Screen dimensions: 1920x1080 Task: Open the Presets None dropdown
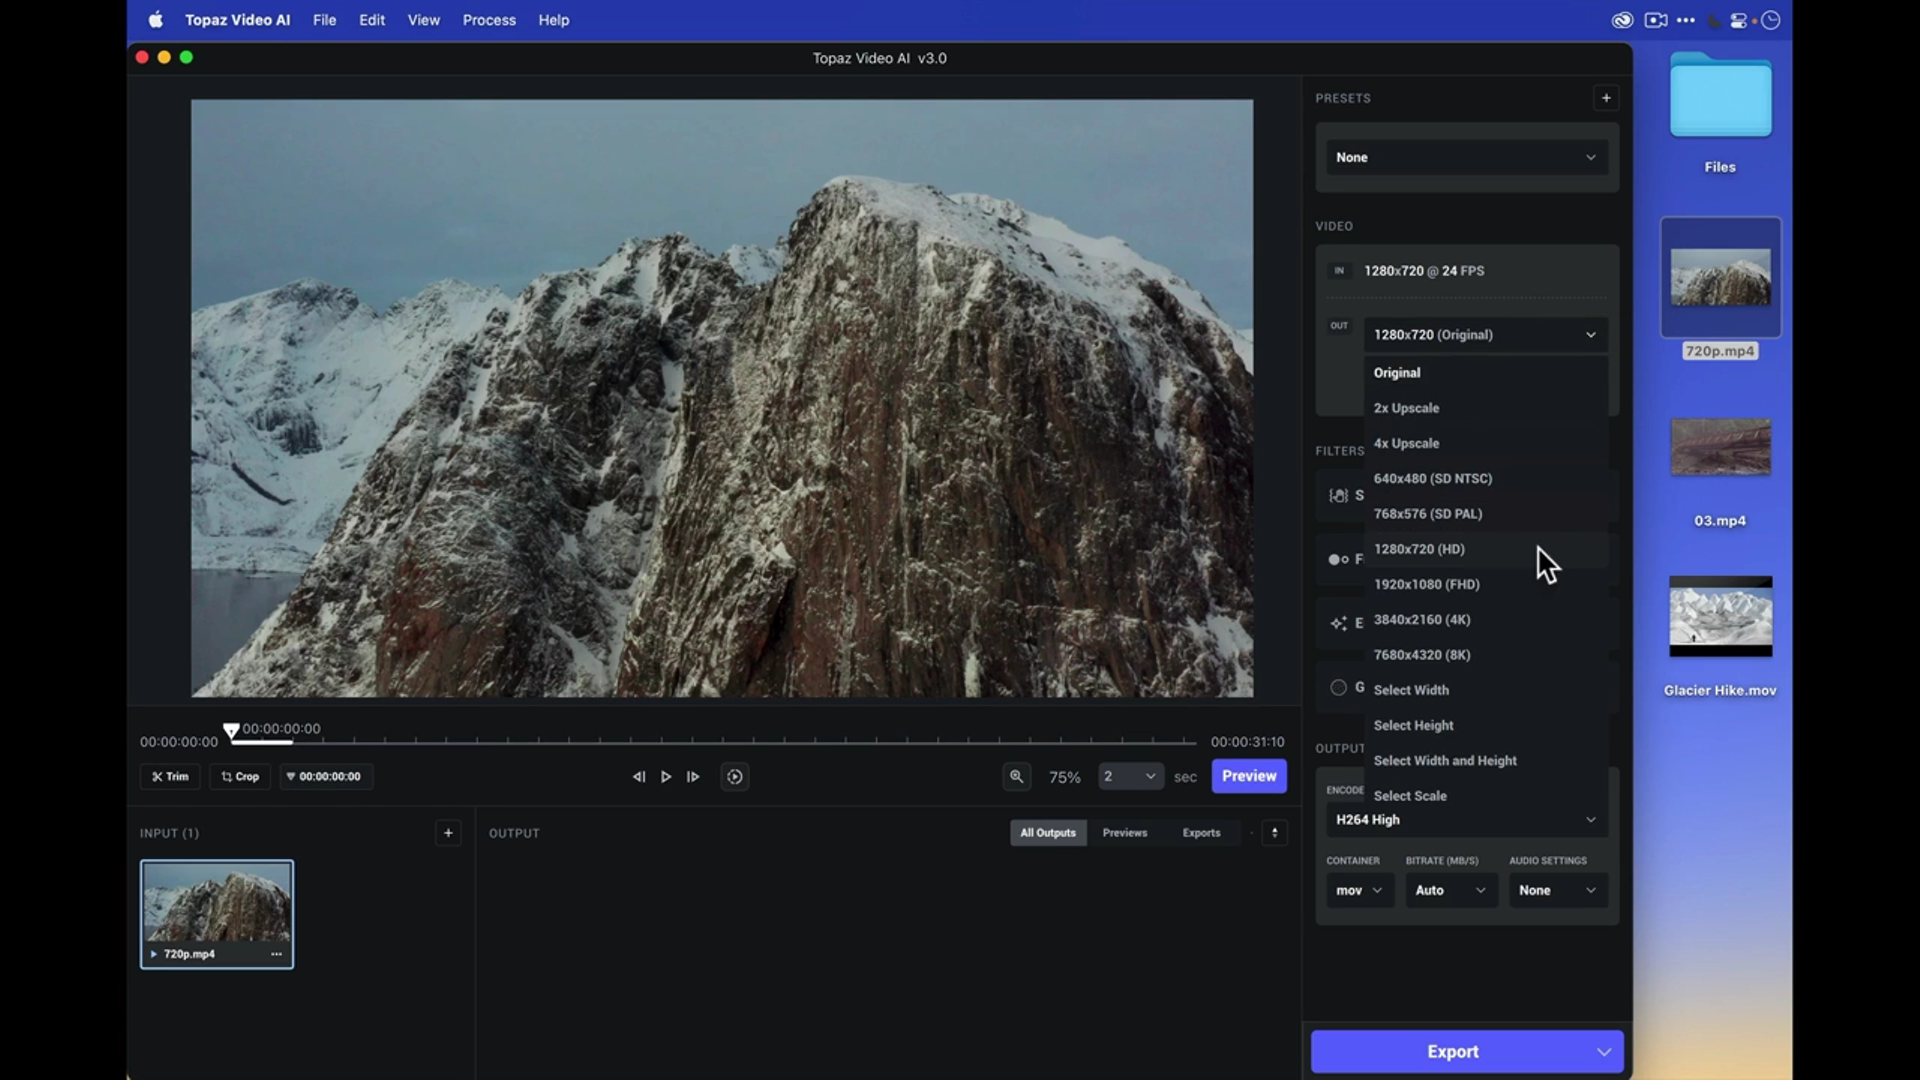click(1466, 158)
